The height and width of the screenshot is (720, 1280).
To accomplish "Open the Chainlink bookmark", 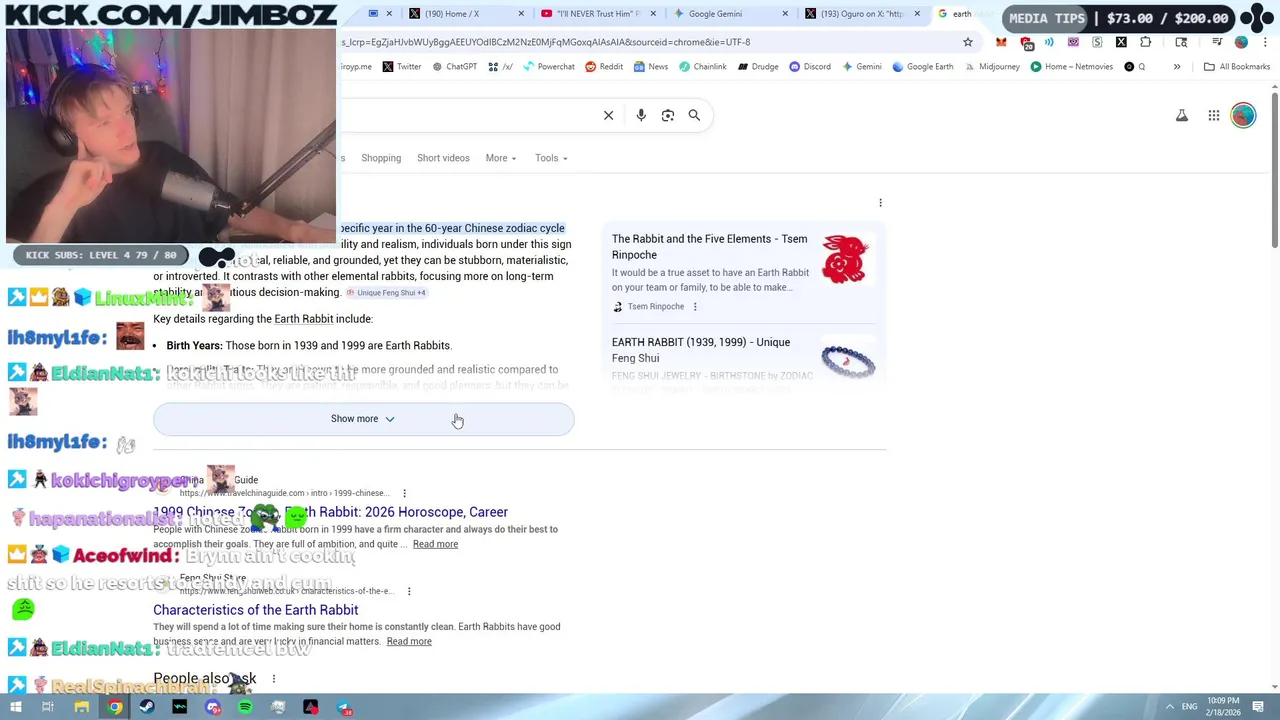I will point(702,67).
